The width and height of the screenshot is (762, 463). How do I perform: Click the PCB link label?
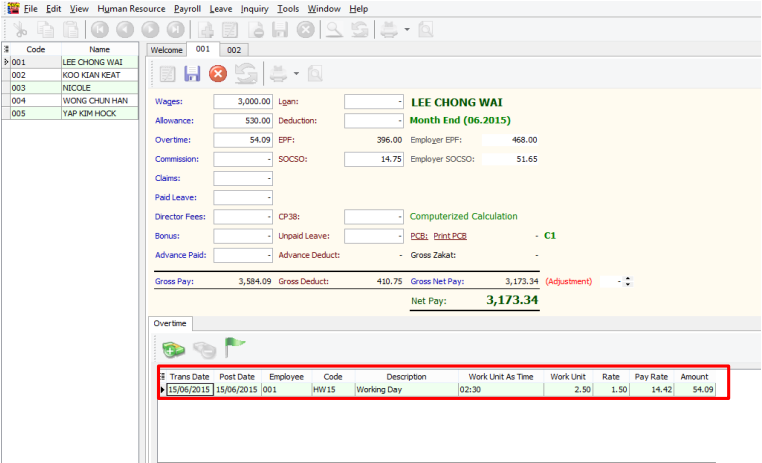[x=418, y=236]
